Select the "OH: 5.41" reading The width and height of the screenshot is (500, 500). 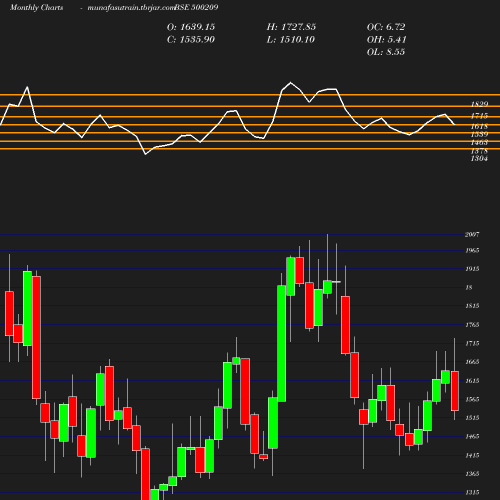386,40
